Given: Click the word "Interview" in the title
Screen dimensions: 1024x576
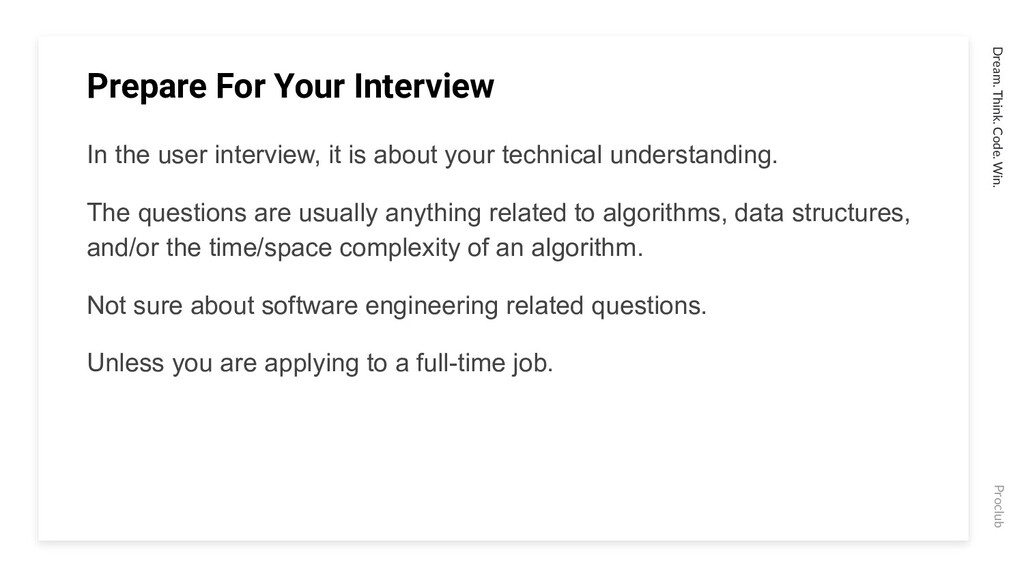Looking at the screenshot, I should [424, 86].
